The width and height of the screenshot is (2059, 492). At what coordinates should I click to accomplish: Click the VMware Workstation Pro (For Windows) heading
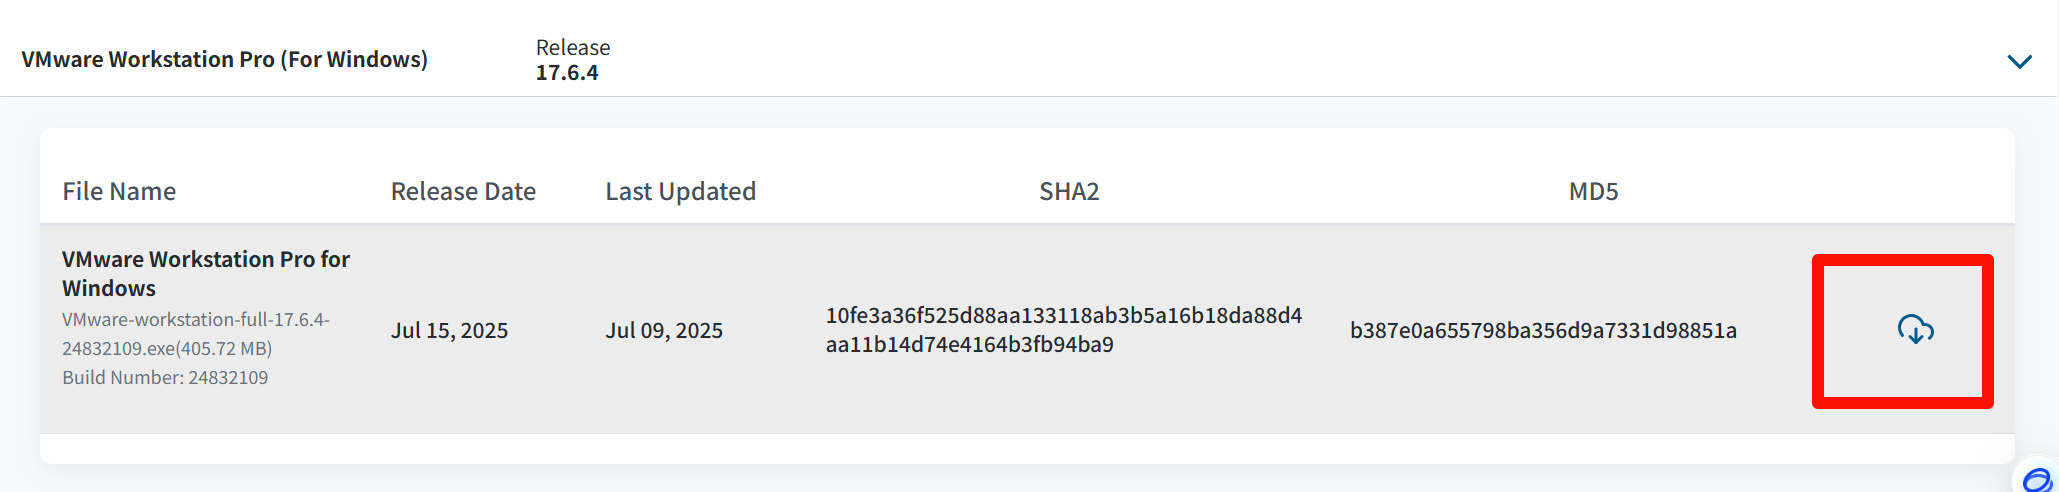[225, 60]
